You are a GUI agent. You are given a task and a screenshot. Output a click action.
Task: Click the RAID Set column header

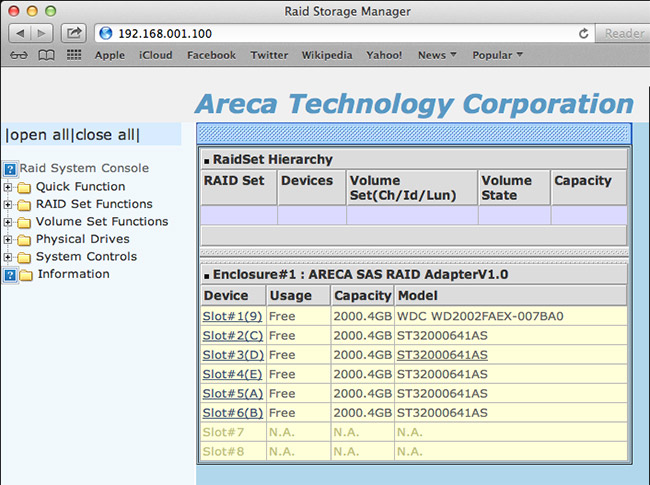point(239,188)
